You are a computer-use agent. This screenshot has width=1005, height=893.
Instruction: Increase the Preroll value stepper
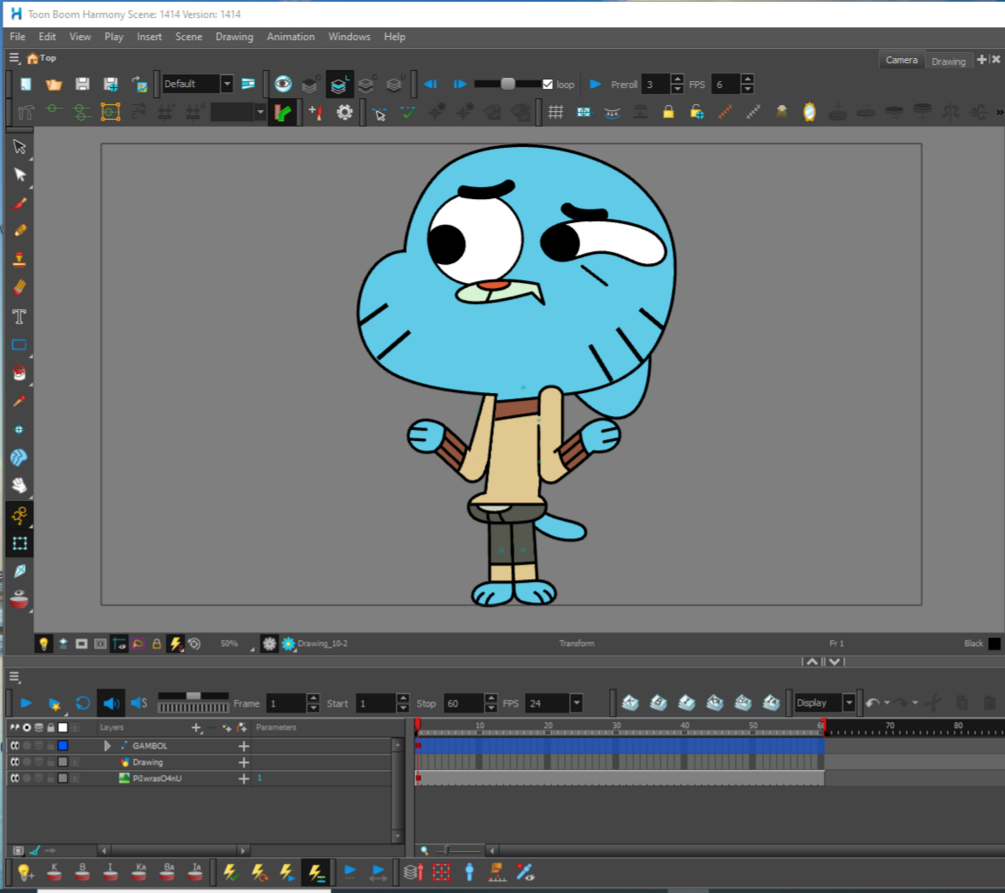(677, 79)
